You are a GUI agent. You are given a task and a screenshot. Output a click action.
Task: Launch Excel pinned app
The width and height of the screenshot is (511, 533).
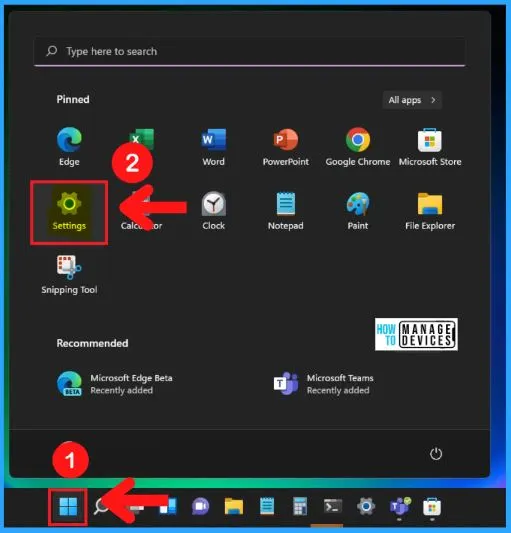coord(141,139)
